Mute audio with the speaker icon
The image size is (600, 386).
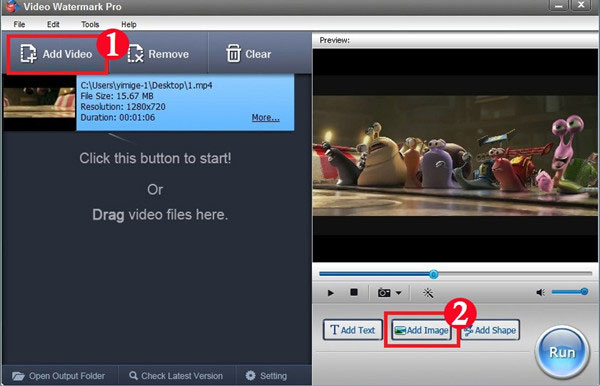pos(540,293)
